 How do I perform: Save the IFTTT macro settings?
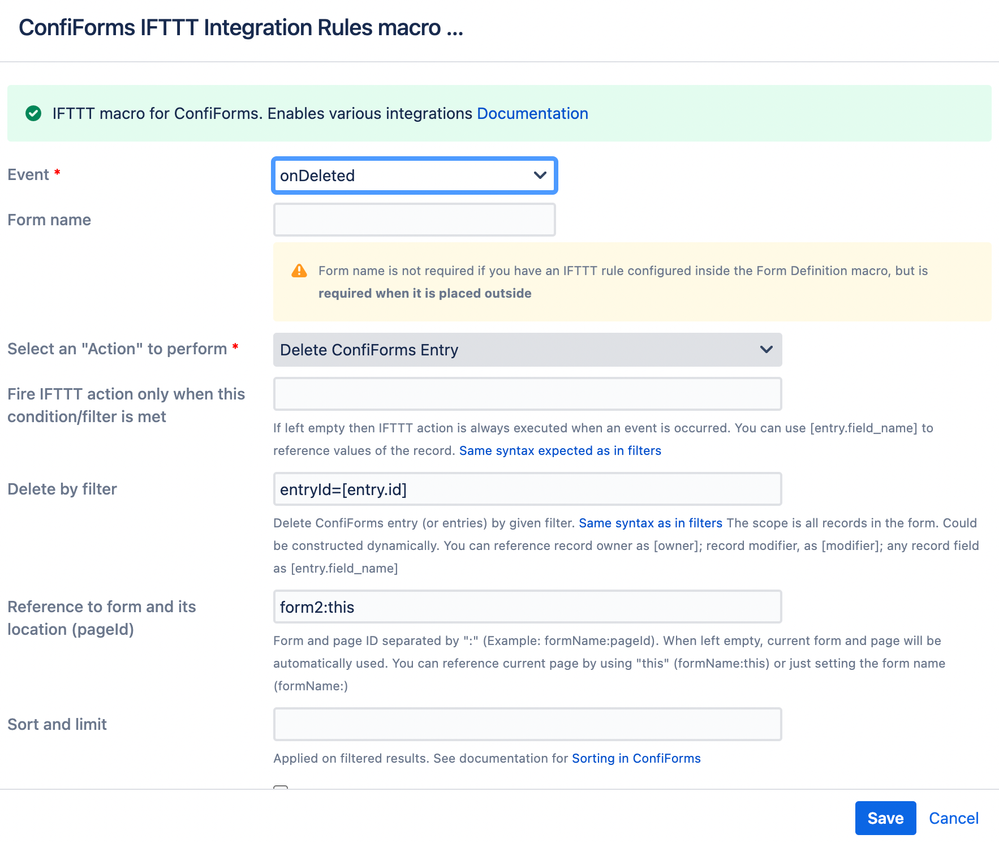click(886, 818)
